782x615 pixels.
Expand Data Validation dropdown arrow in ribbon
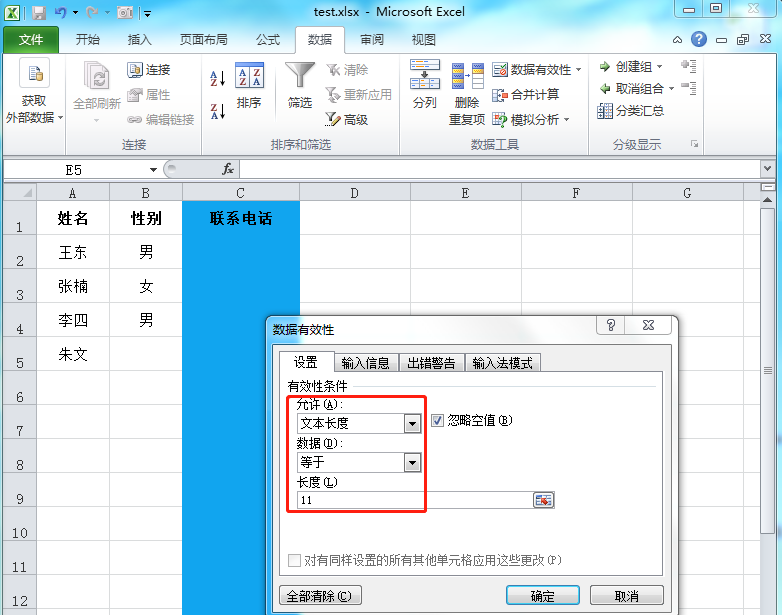(x=579, y=70)
